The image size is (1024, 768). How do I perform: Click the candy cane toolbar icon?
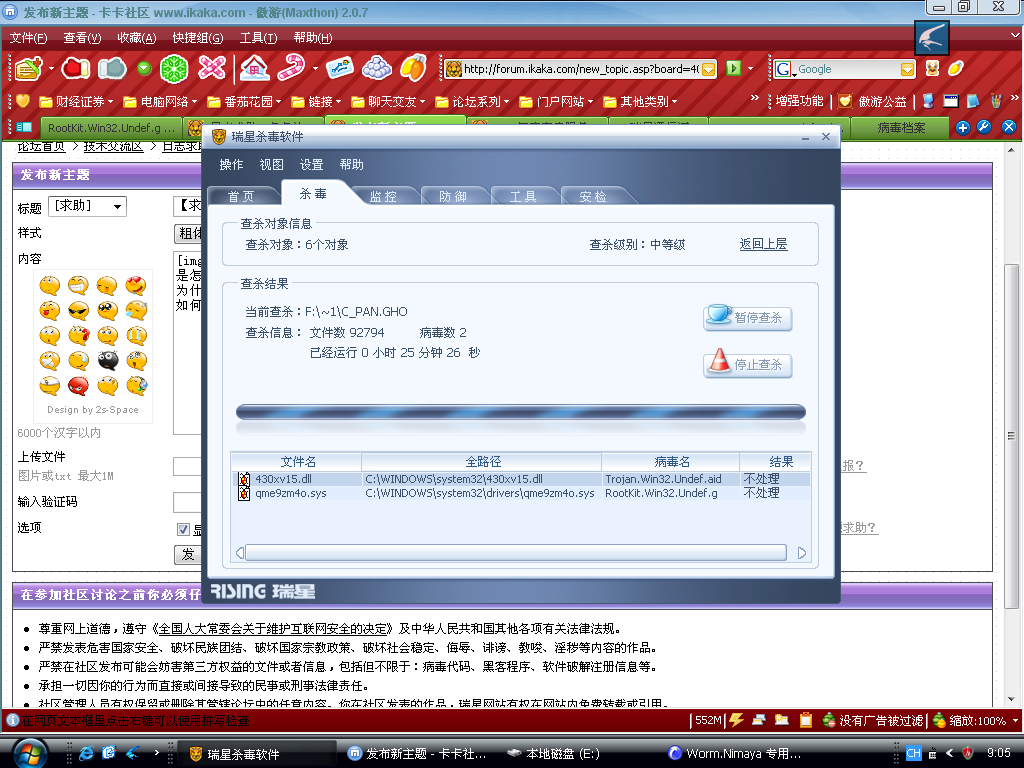click(x=291, y=68)
